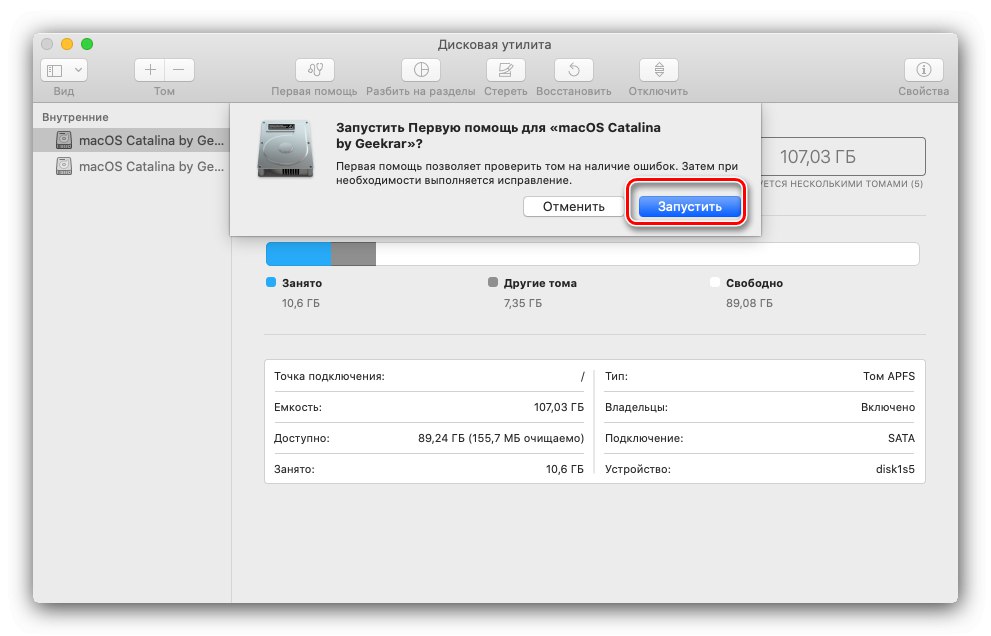Select the Стереть (Erase) toolbar icon
Viewport: 991px width, 636px height.
tap(505, 69)
